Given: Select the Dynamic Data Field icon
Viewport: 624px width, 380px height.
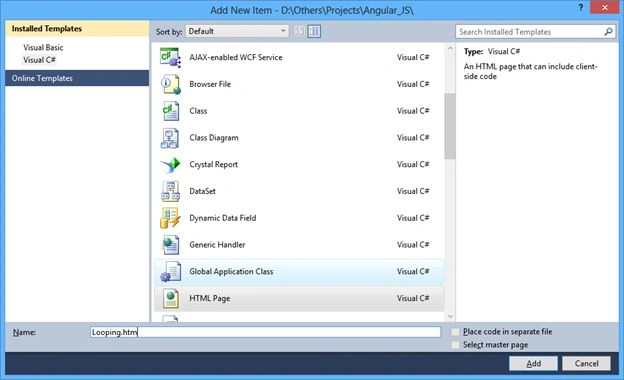Looking at the screenshot, I should (x=170, y=218).
